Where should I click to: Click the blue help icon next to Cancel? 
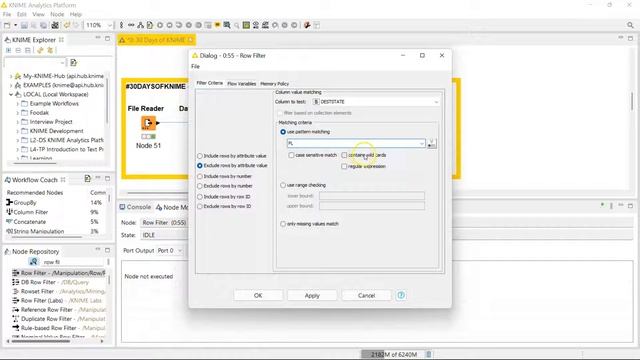(401, 295)
